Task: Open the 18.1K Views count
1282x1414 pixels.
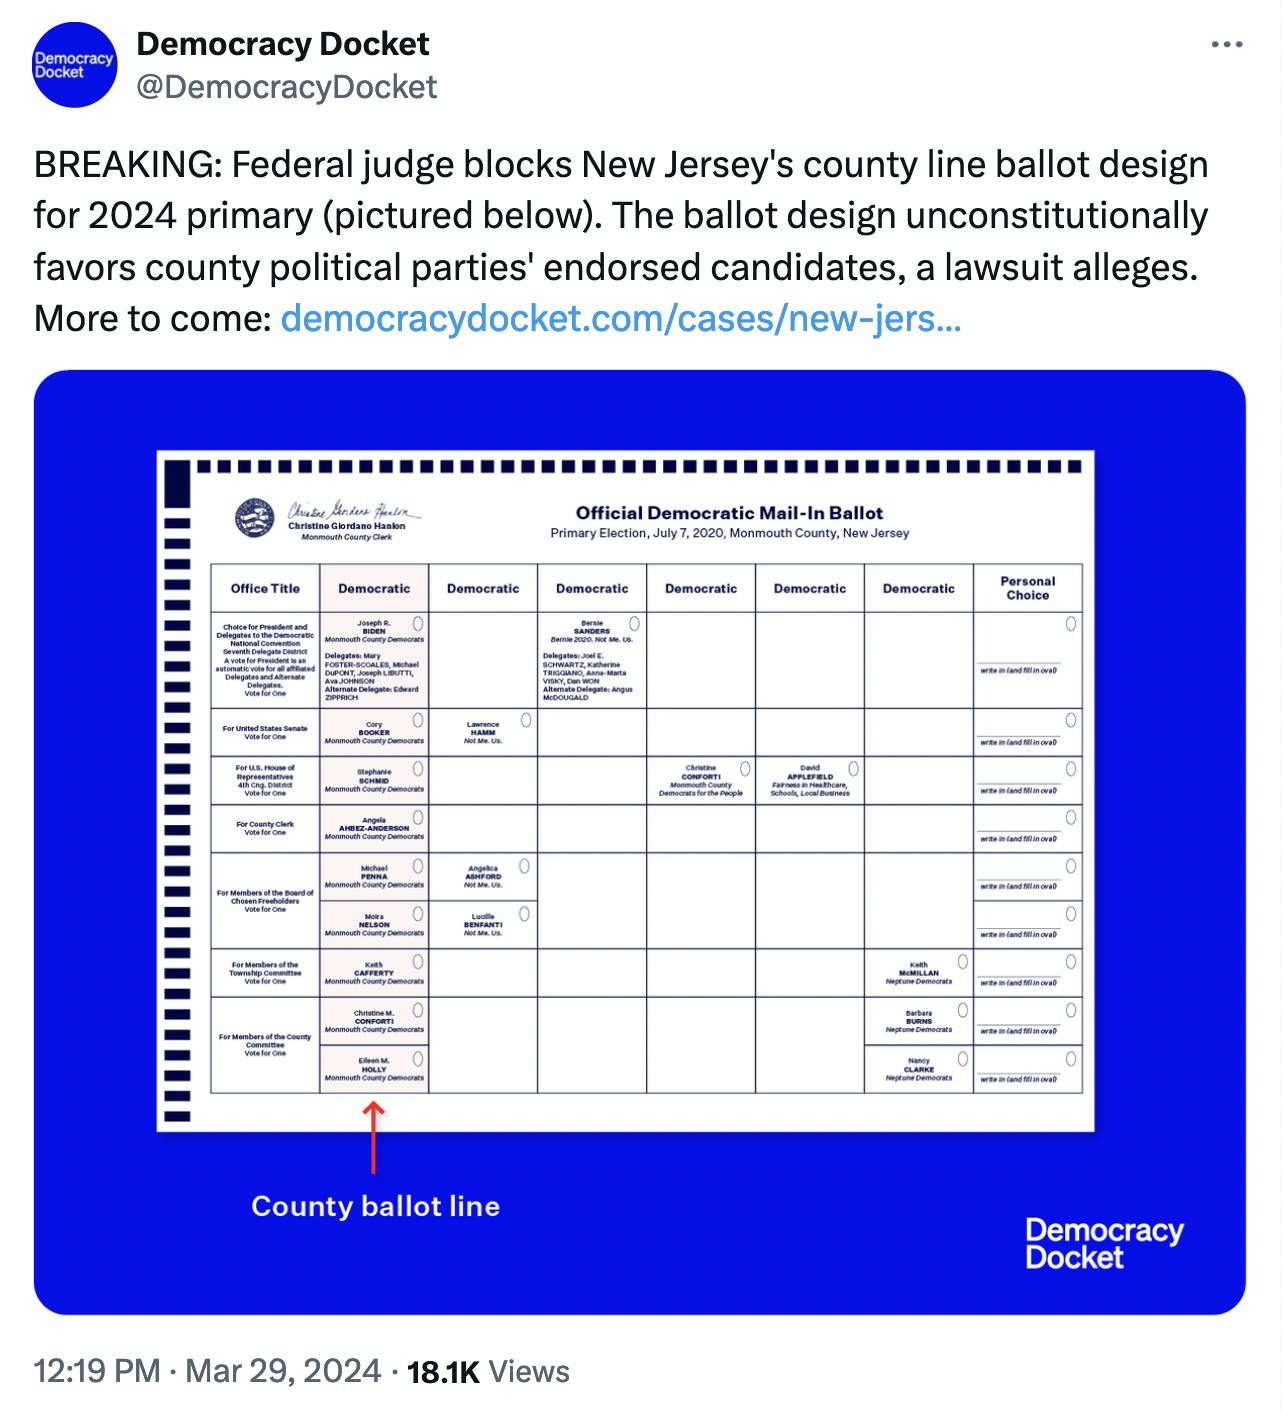Action: tap(489, 1371)
